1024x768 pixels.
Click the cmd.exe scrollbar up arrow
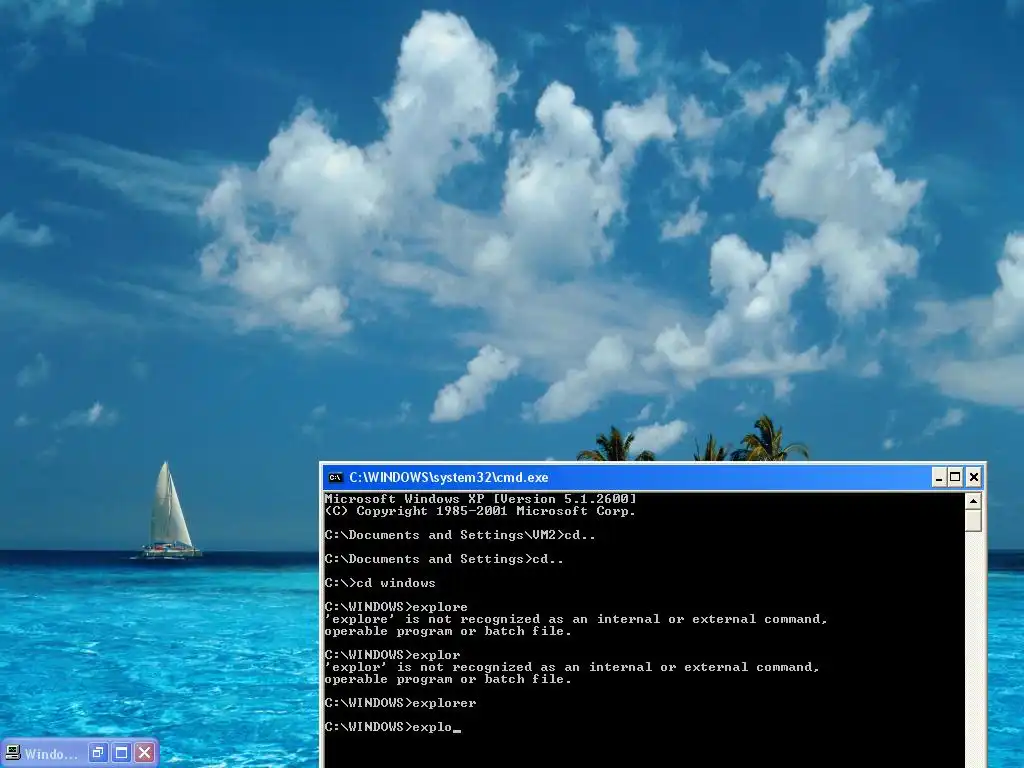pos(973,502)
